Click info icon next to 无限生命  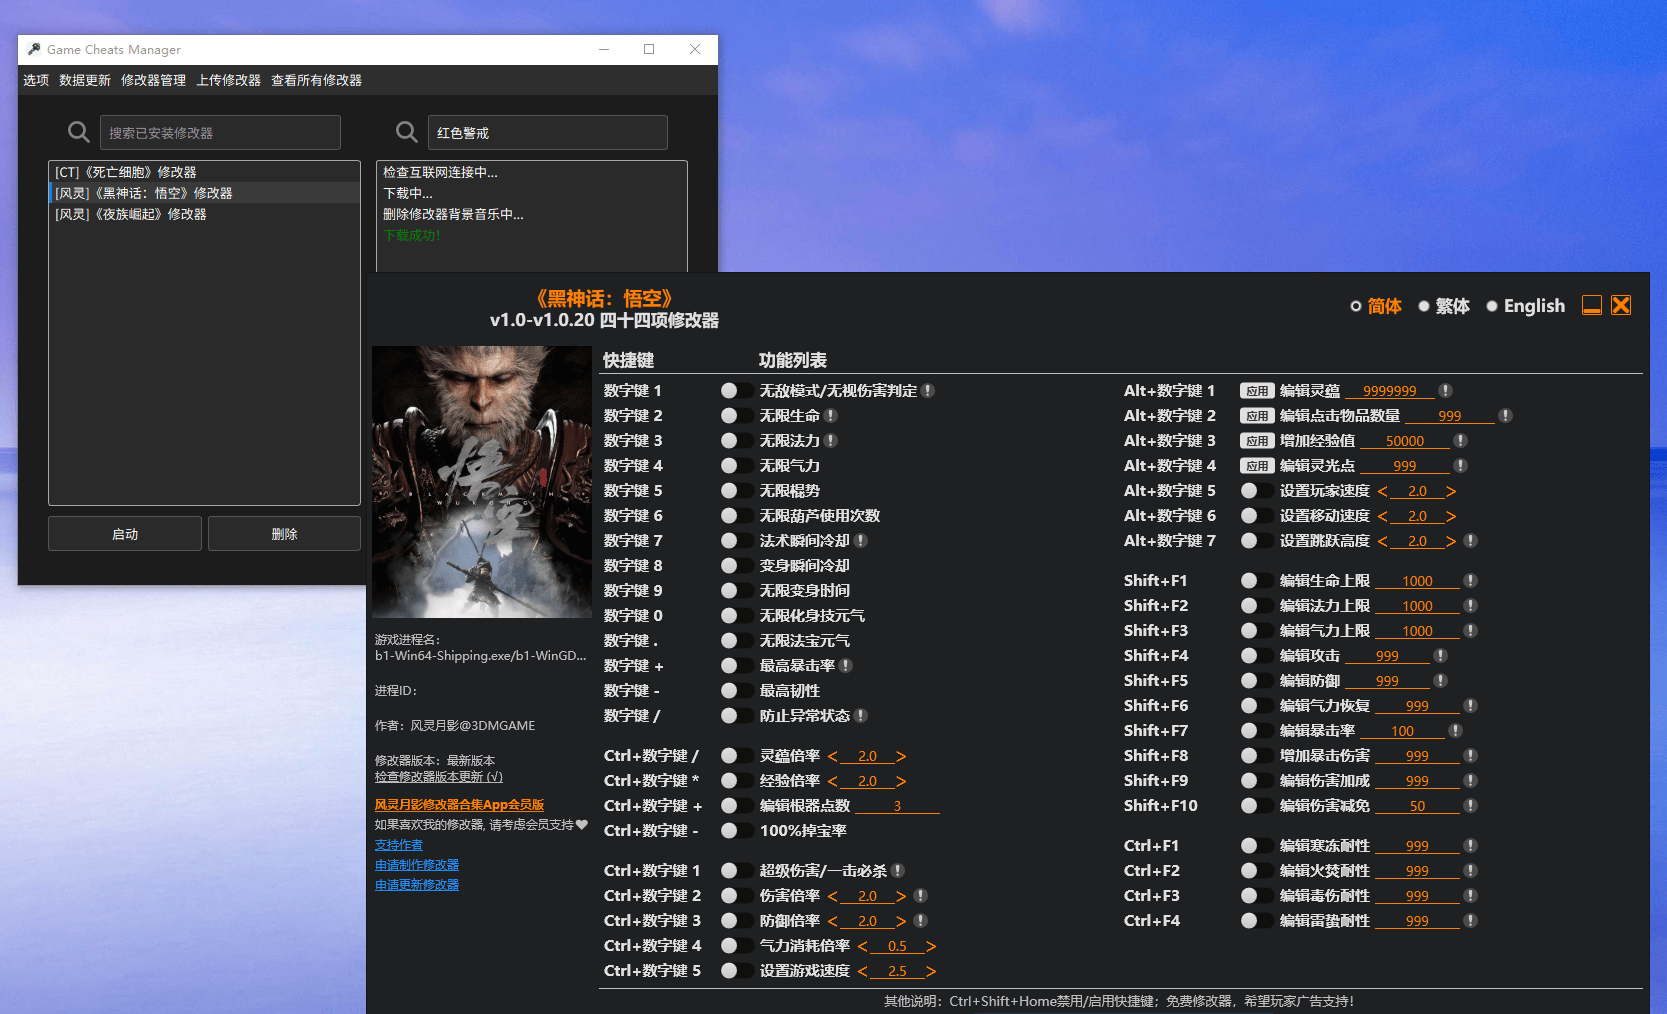tap(831, 416)
